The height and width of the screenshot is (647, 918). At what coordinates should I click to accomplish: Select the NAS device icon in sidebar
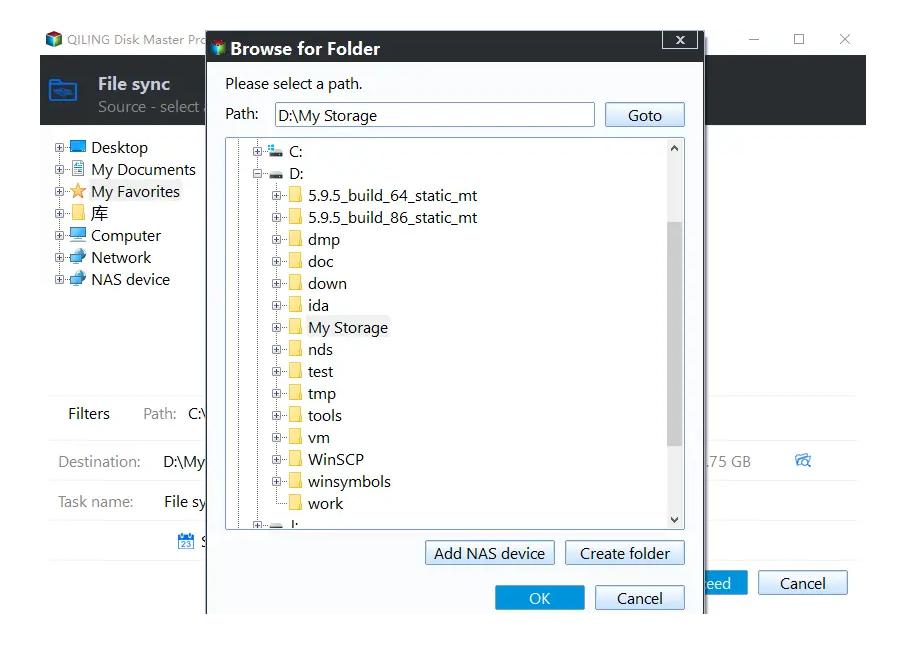tap(78, 280)
